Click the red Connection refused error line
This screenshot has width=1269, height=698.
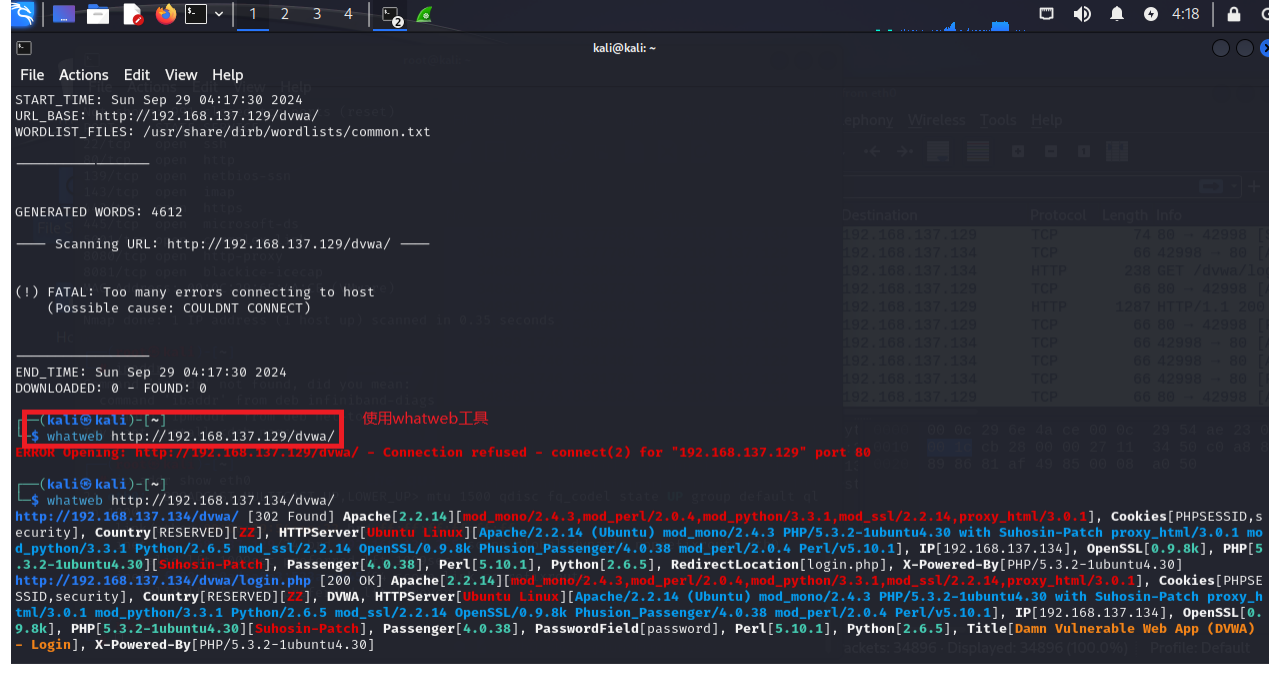coord(443,452)
